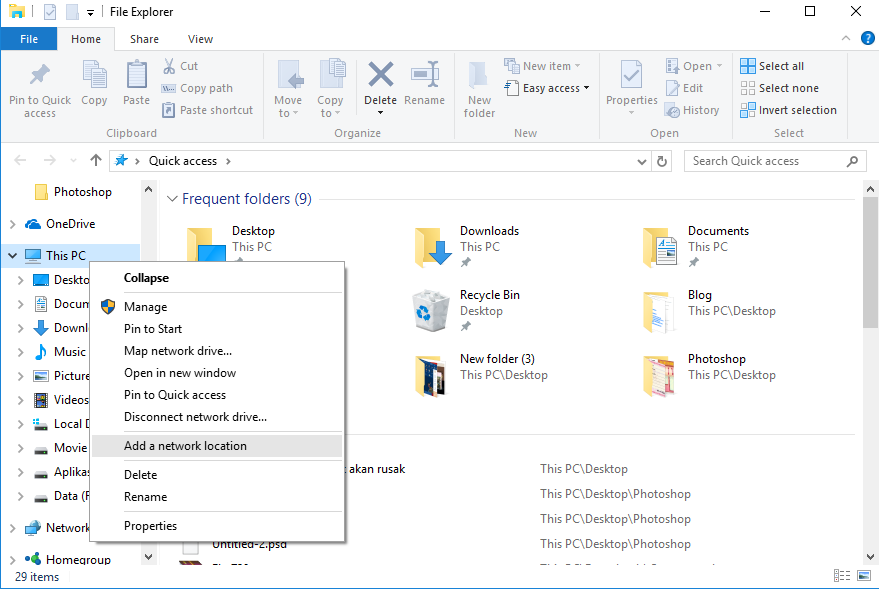Collapse the This PC tree node
Screen dimensions: 879x589
[12, 256]
